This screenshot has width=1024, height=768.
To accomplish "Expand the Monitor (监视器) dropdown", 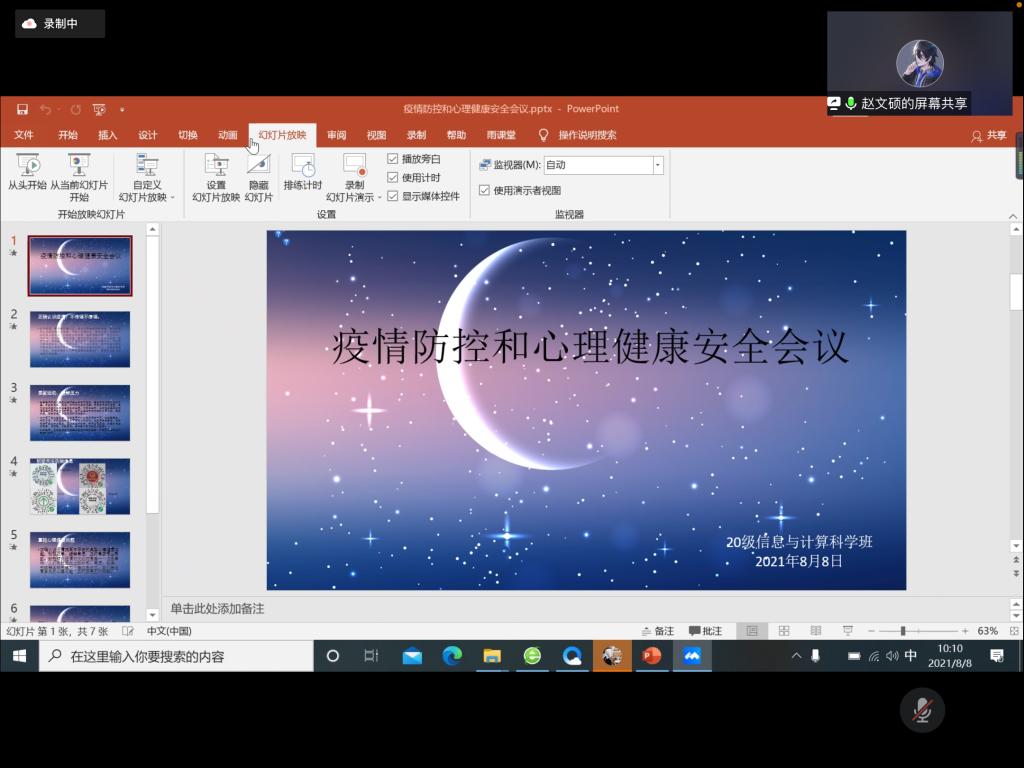I will point(657,165).
